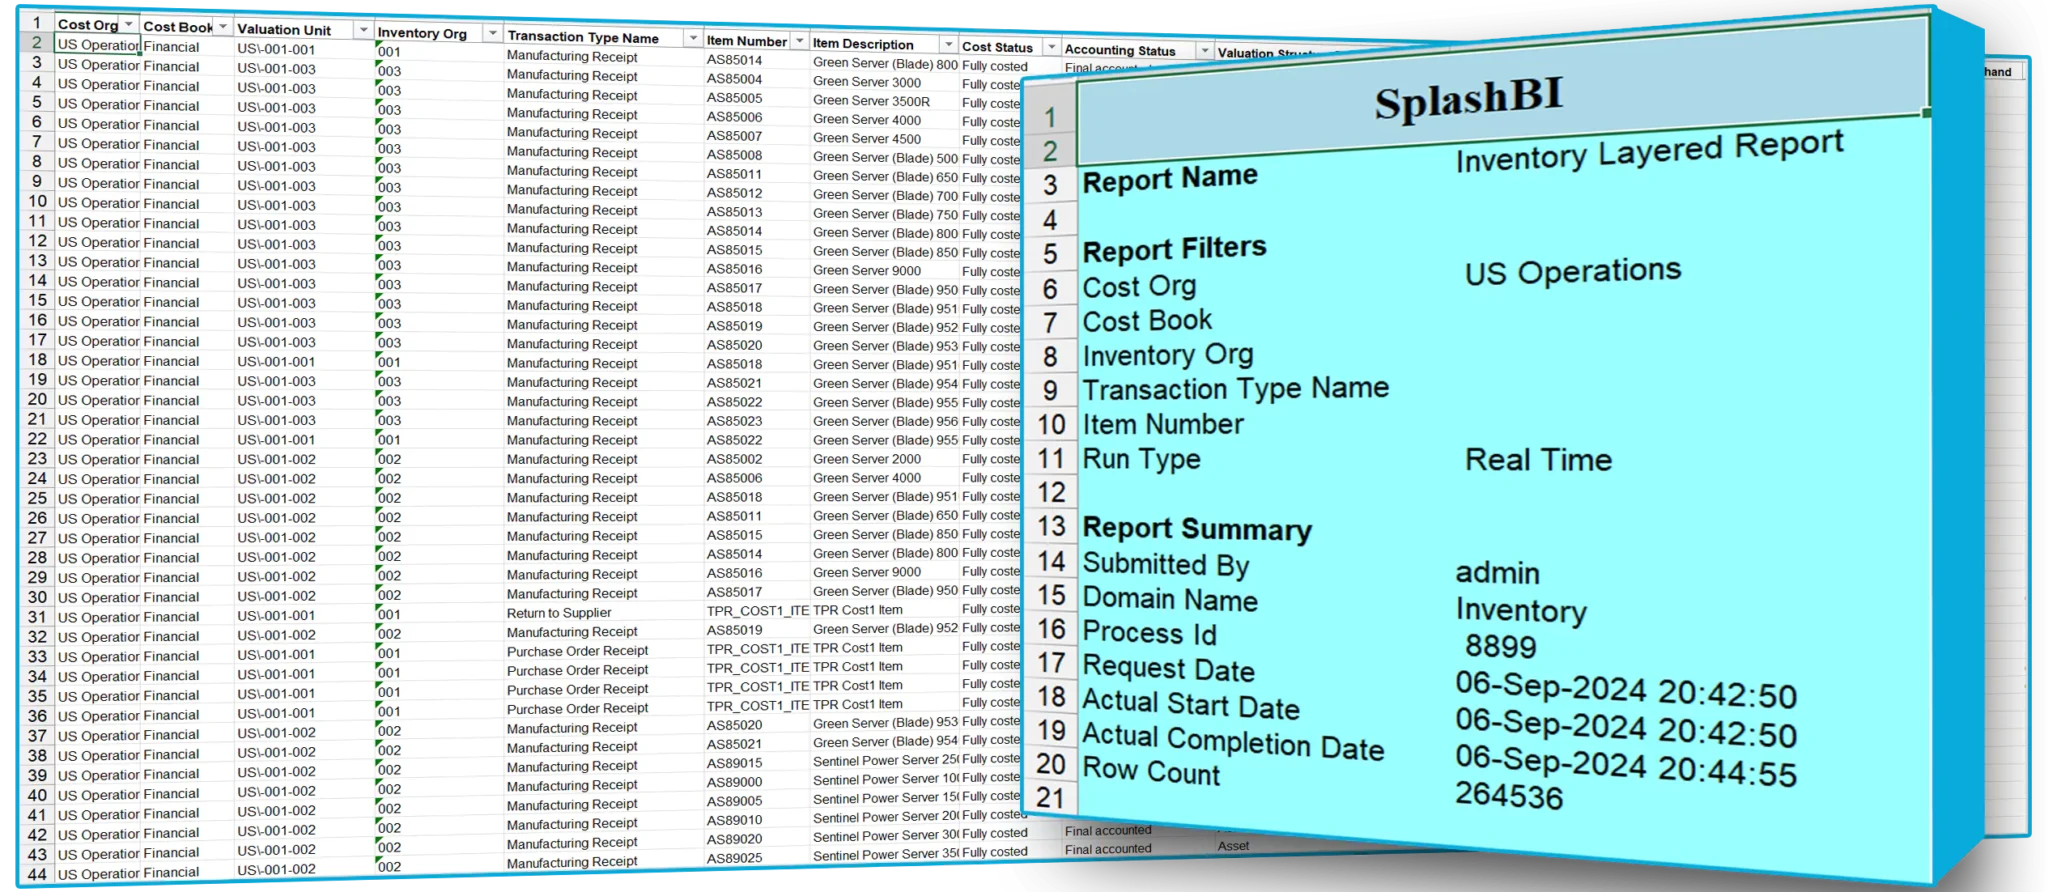
Task: Open the Cost Status filter dropdown
Action: coord(1051,47)
